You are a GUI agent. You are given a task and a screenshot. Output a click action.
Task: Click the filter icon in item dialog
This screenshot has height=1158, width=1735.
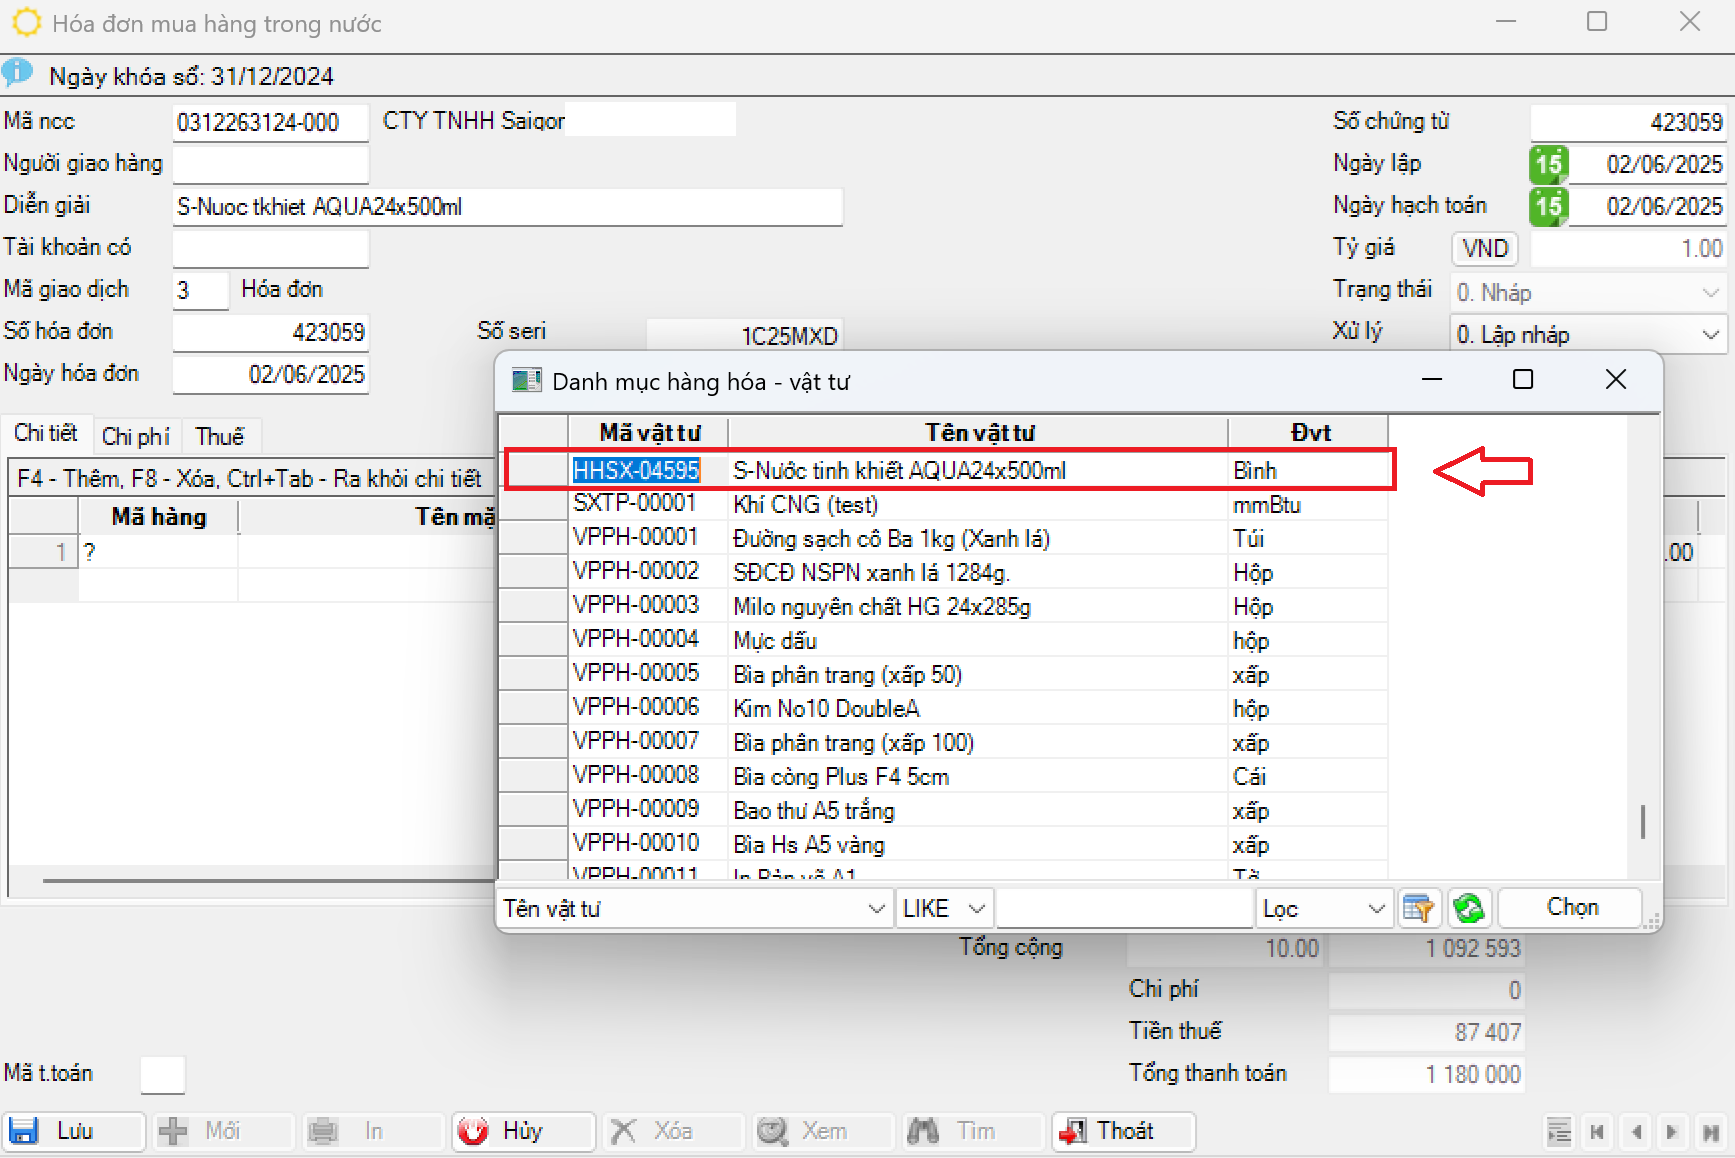point(1418,908)
